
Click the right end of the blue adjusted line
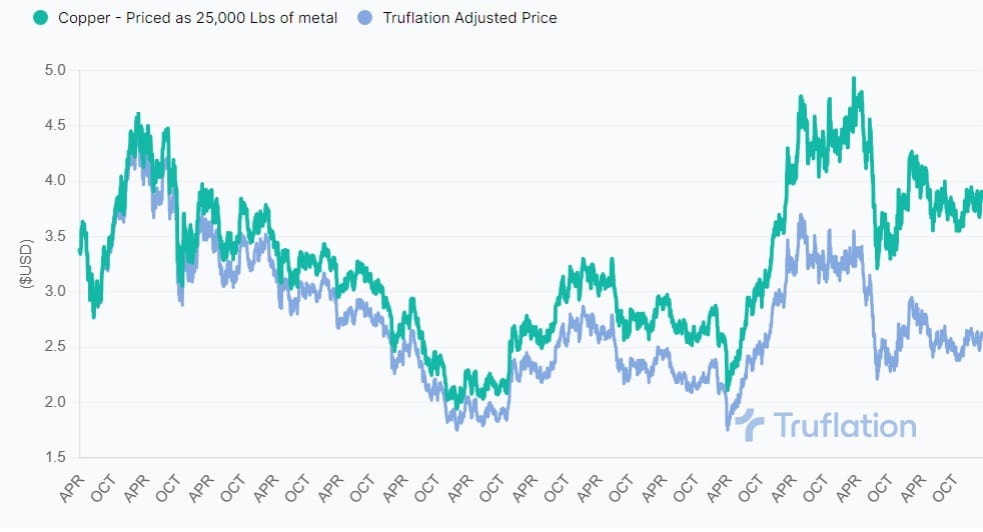(980, 336)
